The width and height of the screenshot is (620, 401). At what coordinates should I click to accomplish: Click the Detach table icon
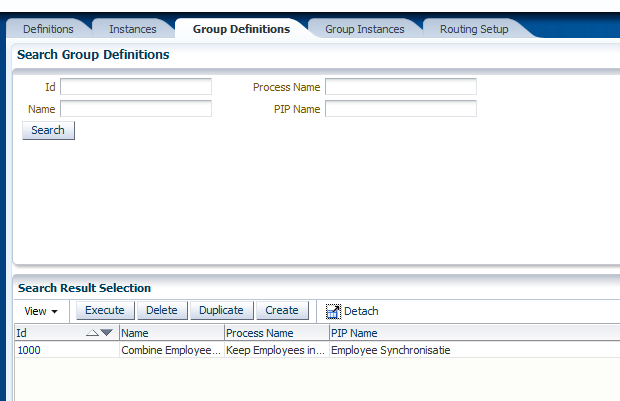click(x=333, y=311)
